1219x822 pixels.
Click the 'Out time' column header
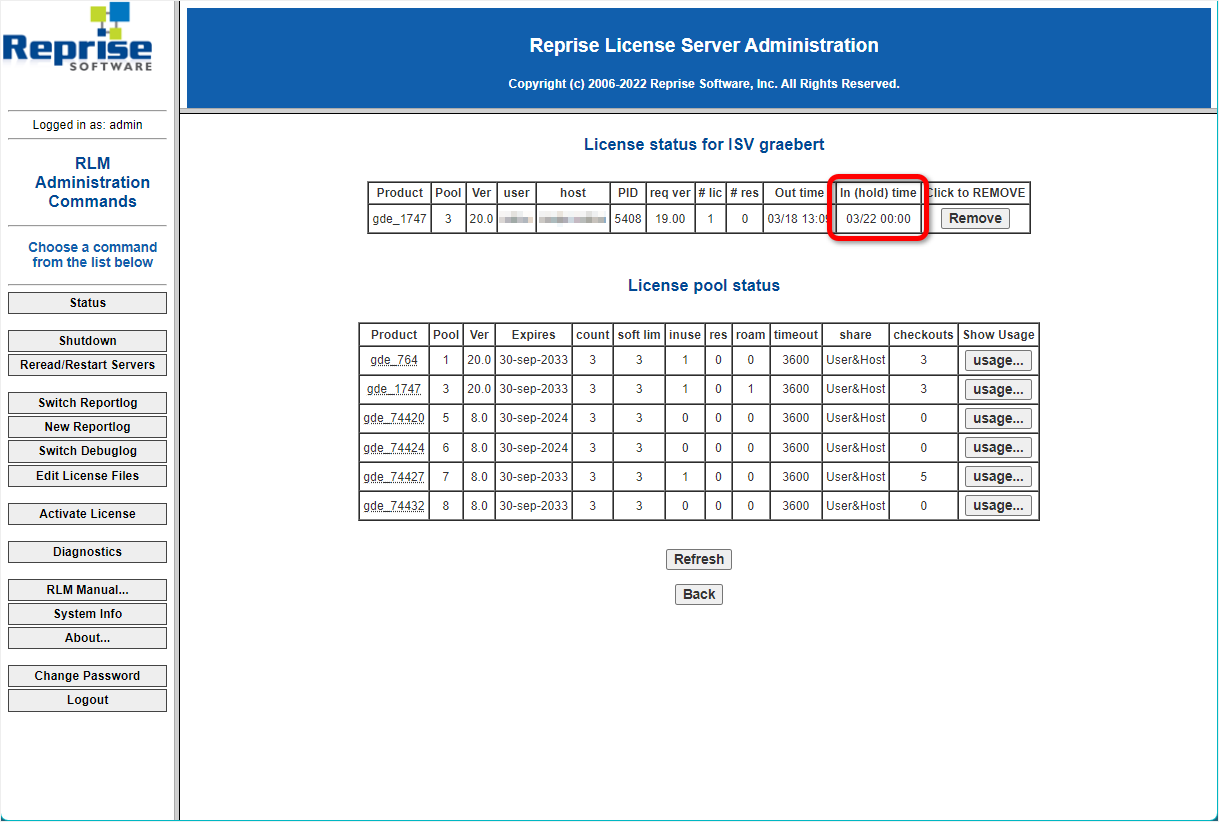tap(799, 193)
